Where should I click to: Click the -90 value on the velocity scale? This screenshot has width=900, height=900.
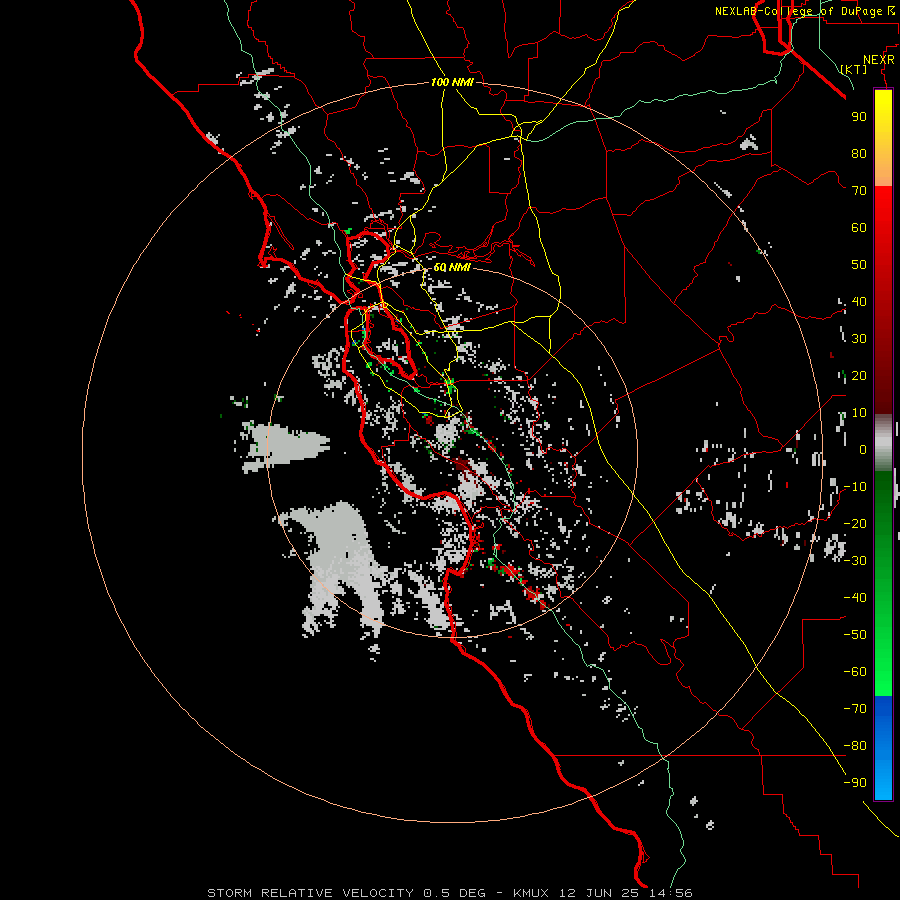click(855, 783)
